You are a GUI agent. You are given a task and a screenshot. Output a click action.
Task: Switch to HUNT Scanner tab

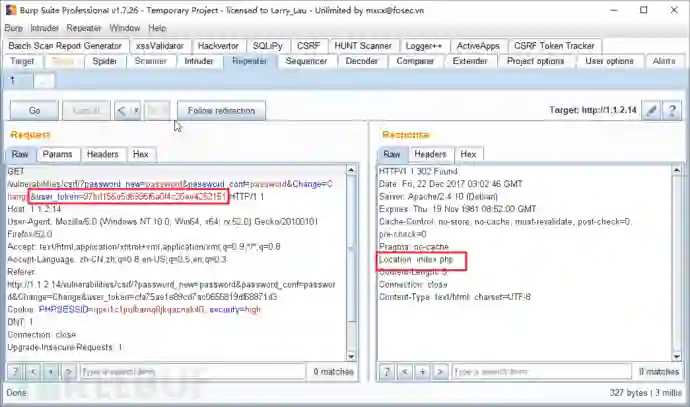[x=363, y=46]
